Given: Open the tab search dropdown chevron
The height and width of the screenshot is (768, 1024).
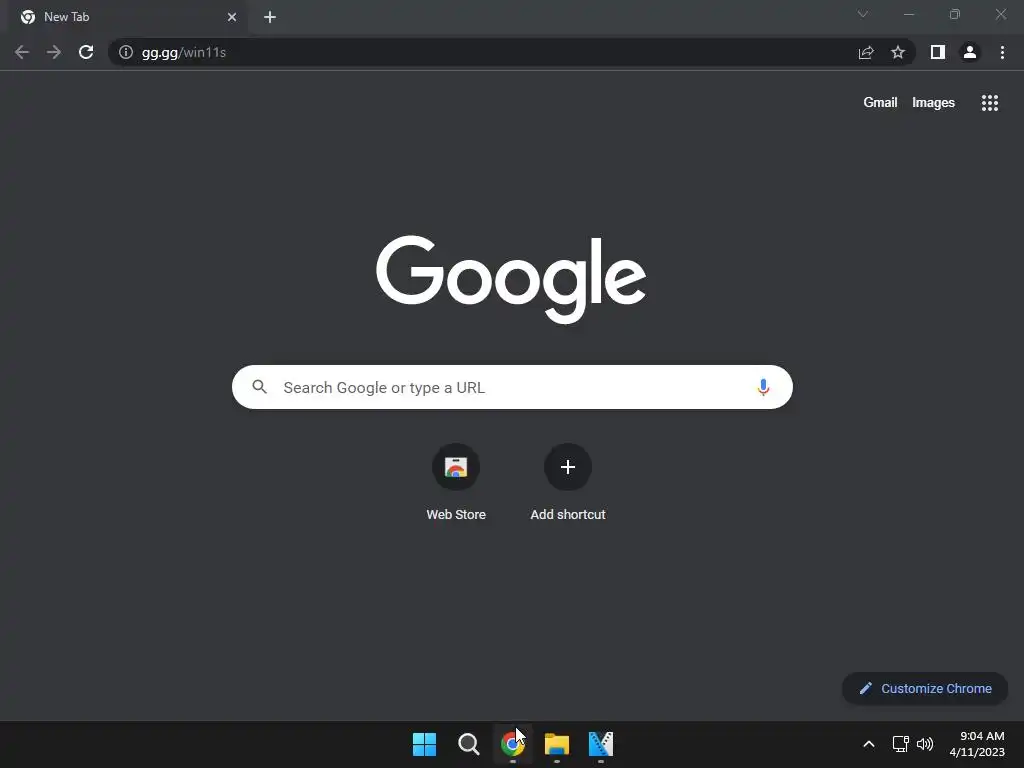Looking at the screenshot, I should pyautogui.click(x=863, y=14).
